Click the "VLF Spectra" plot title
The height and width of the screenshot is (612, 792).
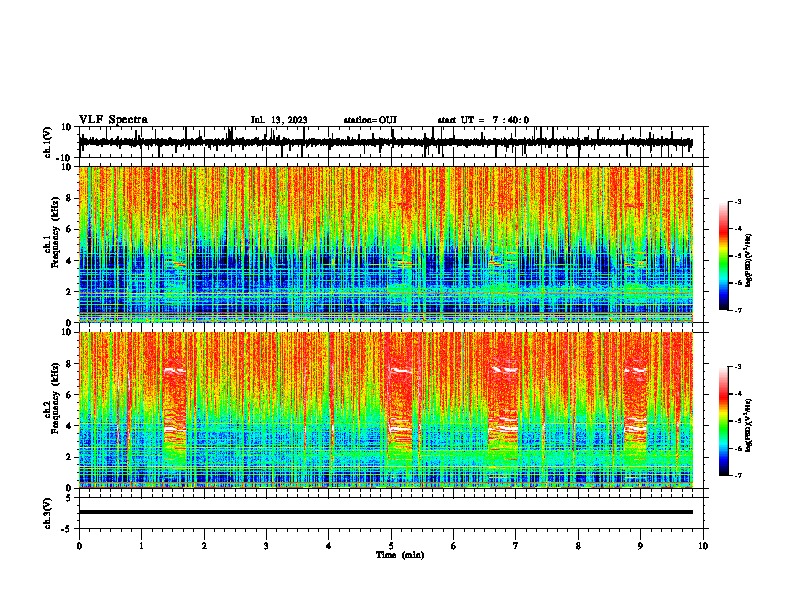tap(113, 119)
